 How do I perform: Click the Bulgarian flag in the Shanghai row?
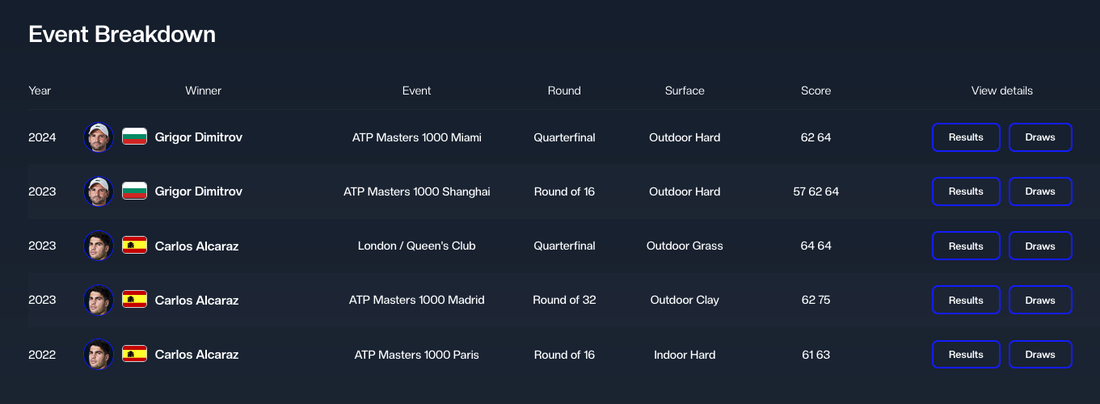click(134, 191)
